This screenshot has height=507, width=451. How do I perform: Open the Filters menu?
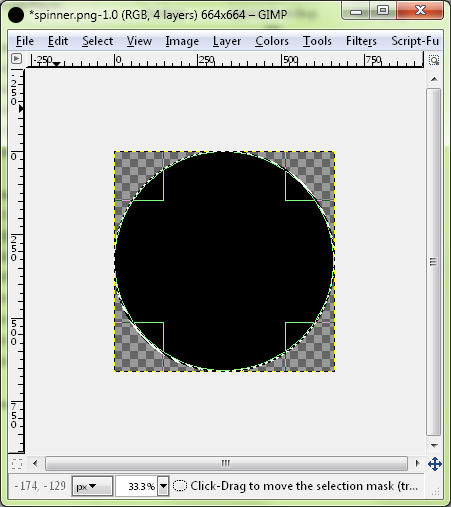pyautogui.click(x=361, y=41)
